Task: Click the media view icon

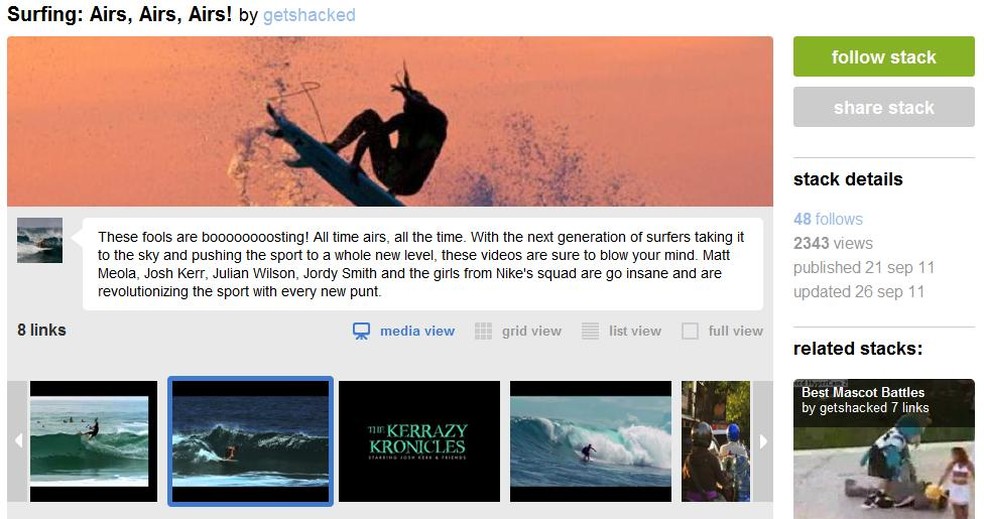Action: [361, 331]
